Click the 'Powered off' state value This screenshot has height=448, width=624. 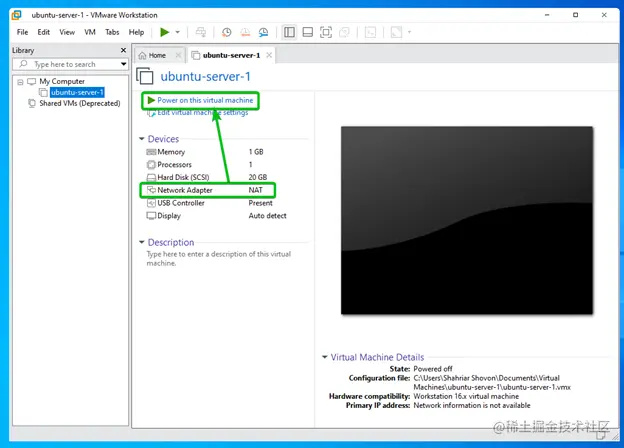click(x=433, y=369)
